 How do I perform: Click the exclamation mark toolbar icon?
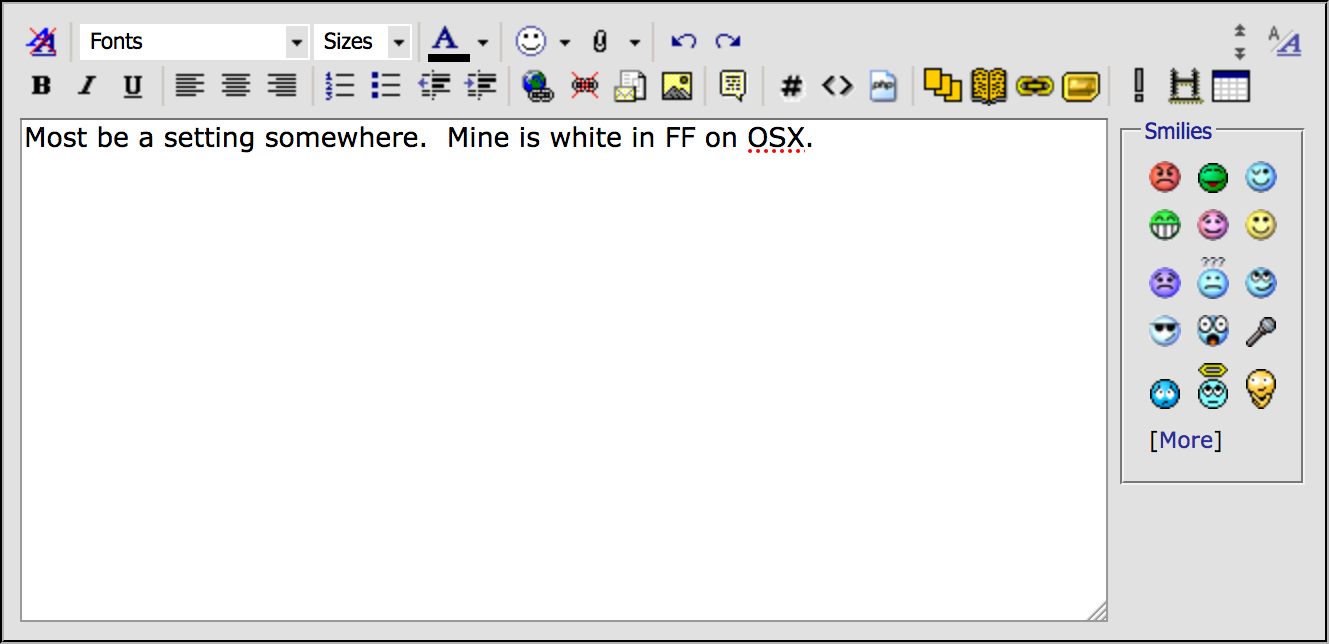tap(1138, 86)
